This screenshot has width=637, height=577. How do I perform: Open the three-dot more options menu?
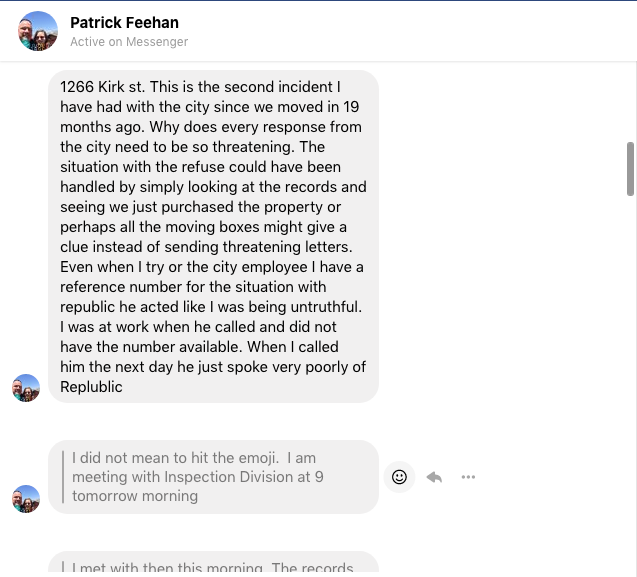[468, 477]
